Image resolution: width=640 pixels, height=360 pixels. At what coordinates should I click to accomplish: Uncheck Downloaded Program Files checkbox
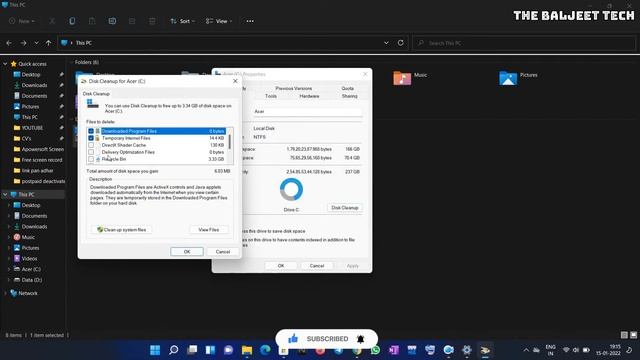(91, 131)
